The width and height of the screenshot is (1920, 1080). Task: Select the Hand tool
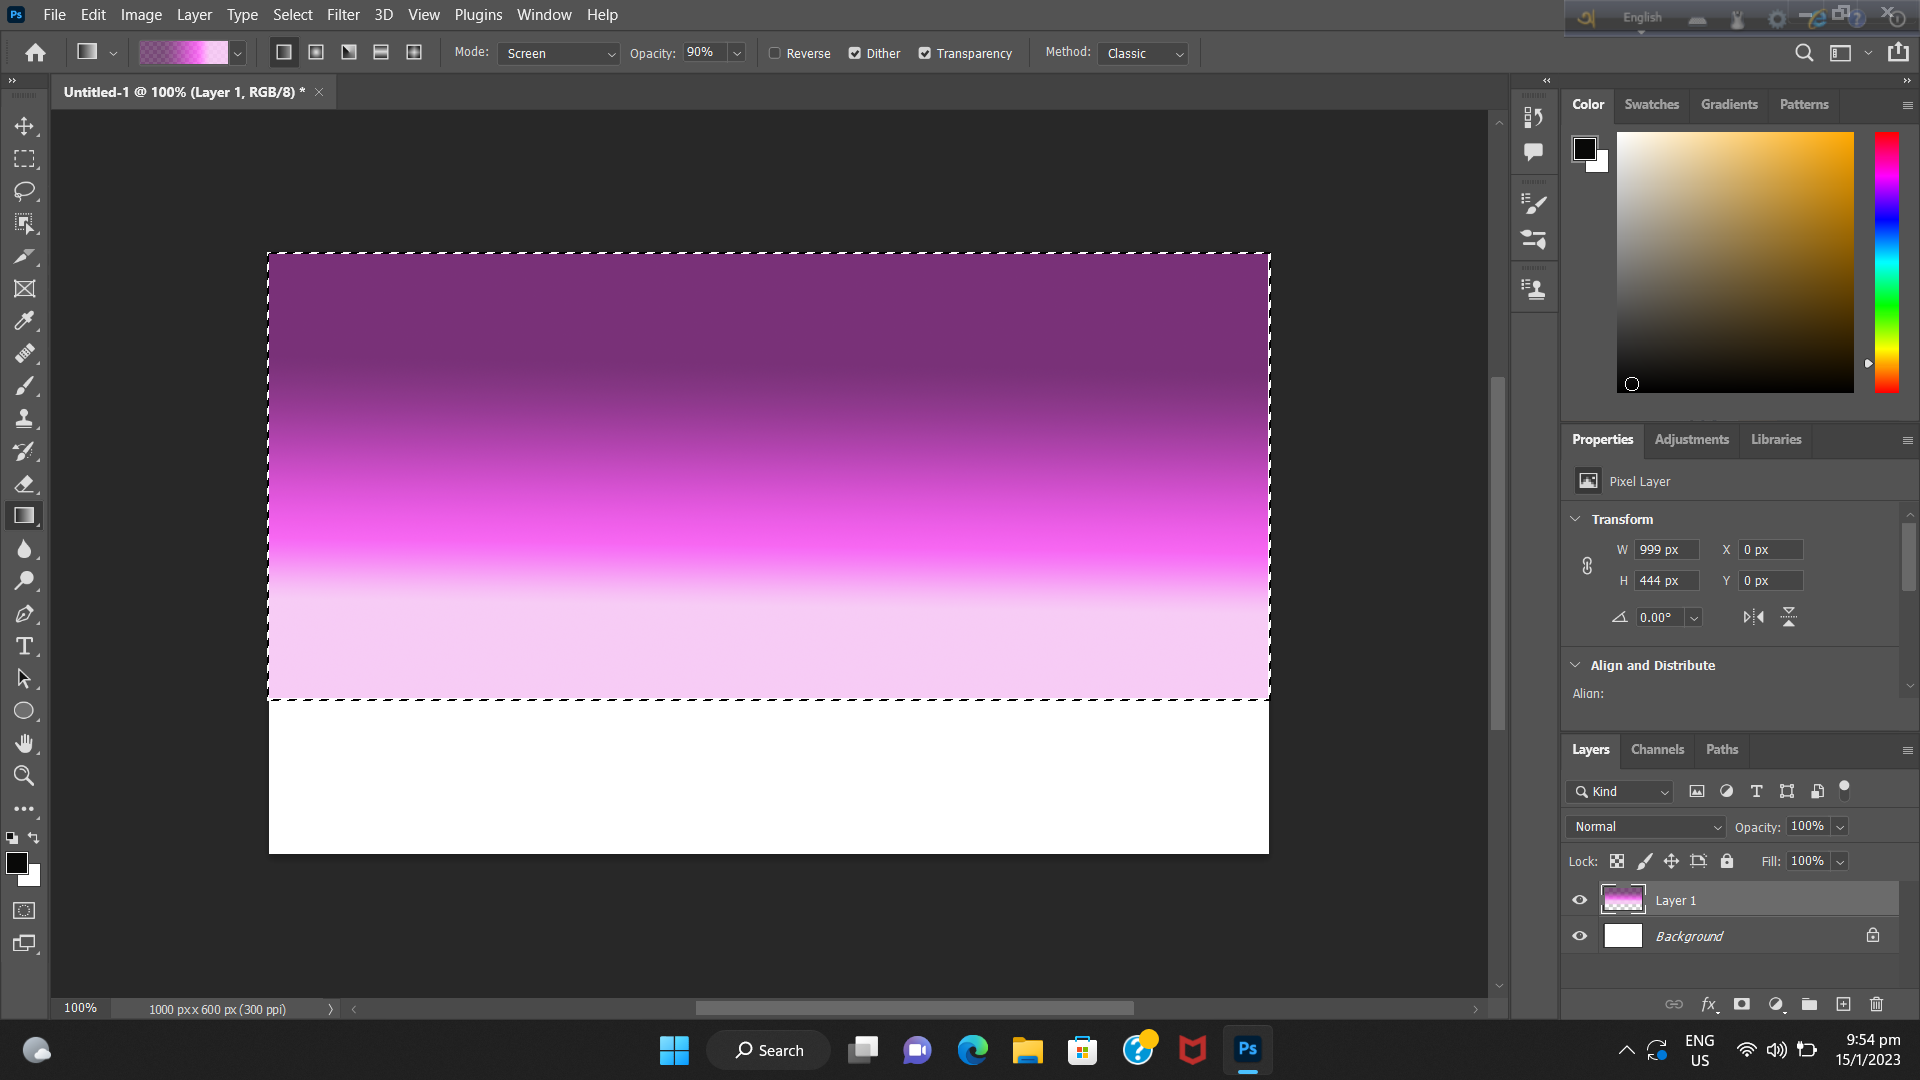(x=25, y=743)
